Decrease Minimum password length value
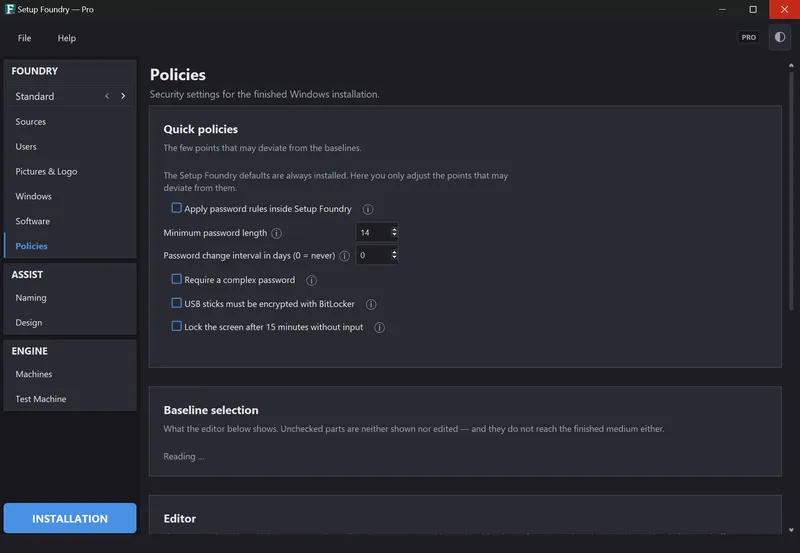 coord(394,235)
